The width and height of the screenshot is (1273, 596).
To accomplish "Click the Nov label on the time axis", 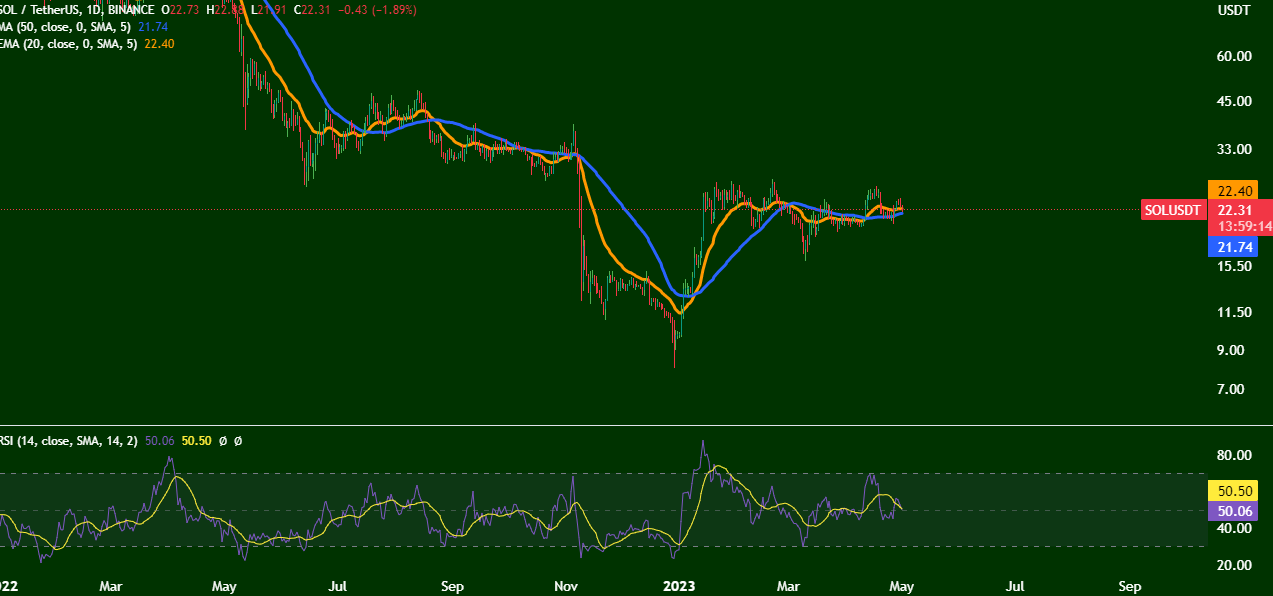I will tap(567, 584).
